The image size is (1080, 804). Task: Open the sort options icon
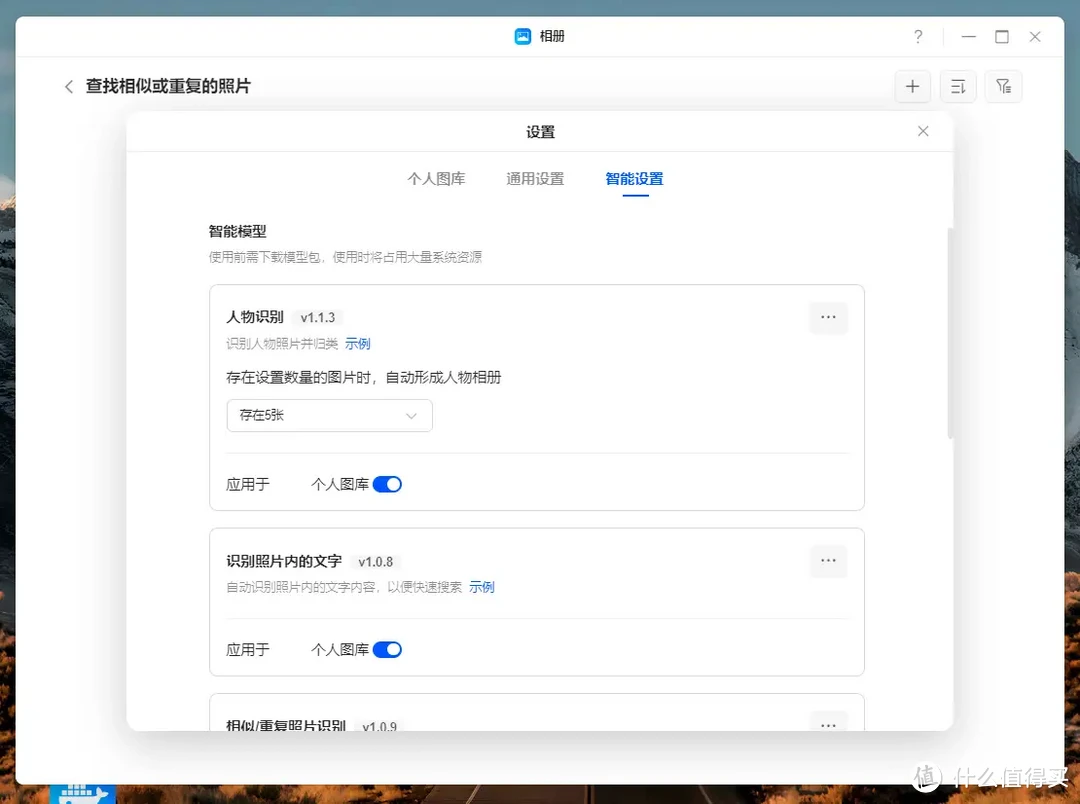957,86
